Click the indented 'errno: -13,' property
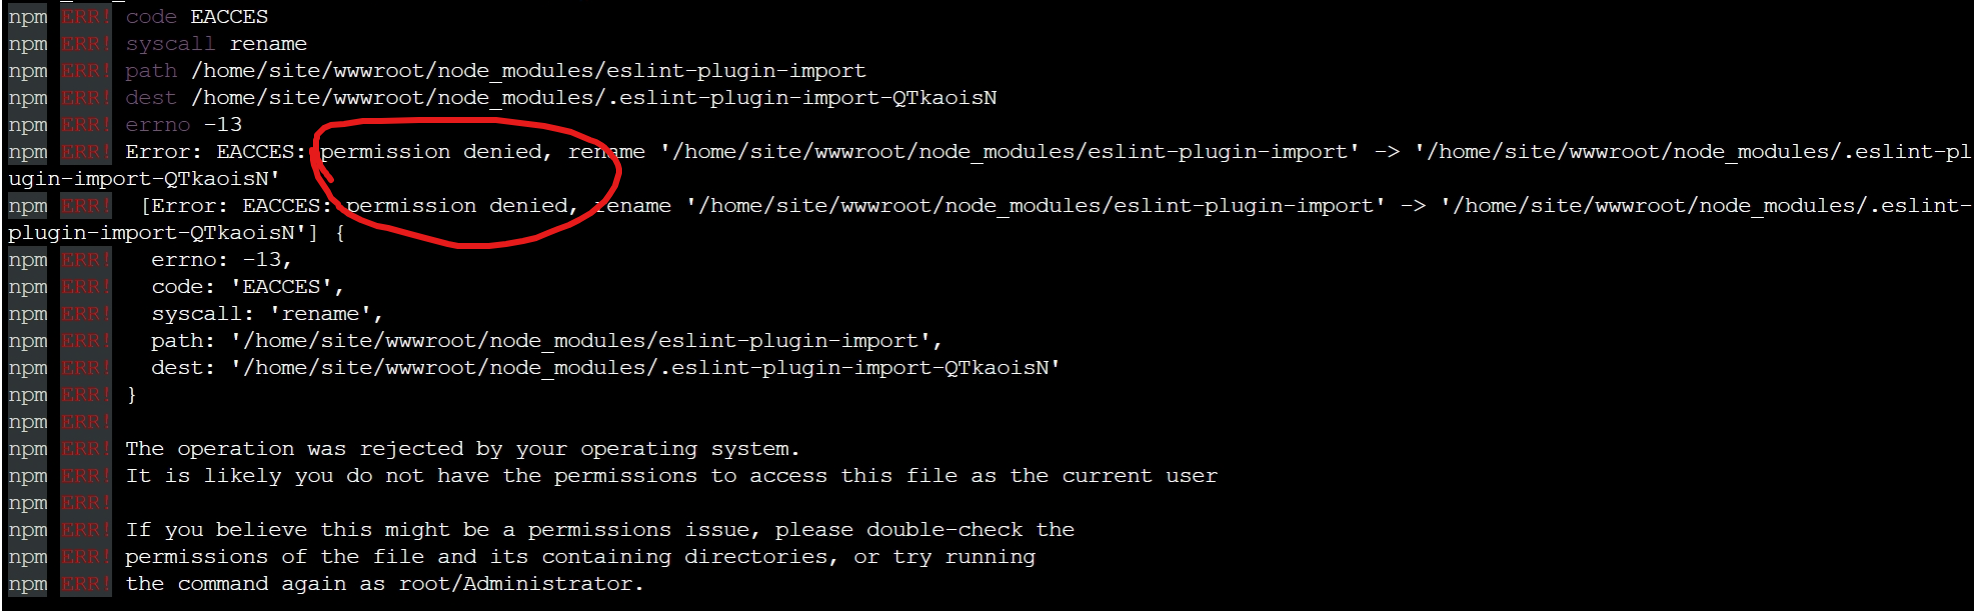 click(221, 260)
